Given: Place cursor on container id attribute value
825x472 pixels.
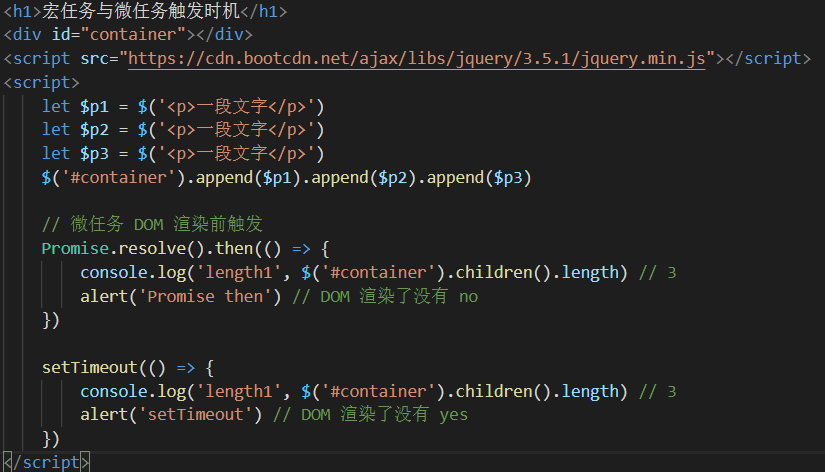Looking at the screenshot, I should tap(133, 35).
